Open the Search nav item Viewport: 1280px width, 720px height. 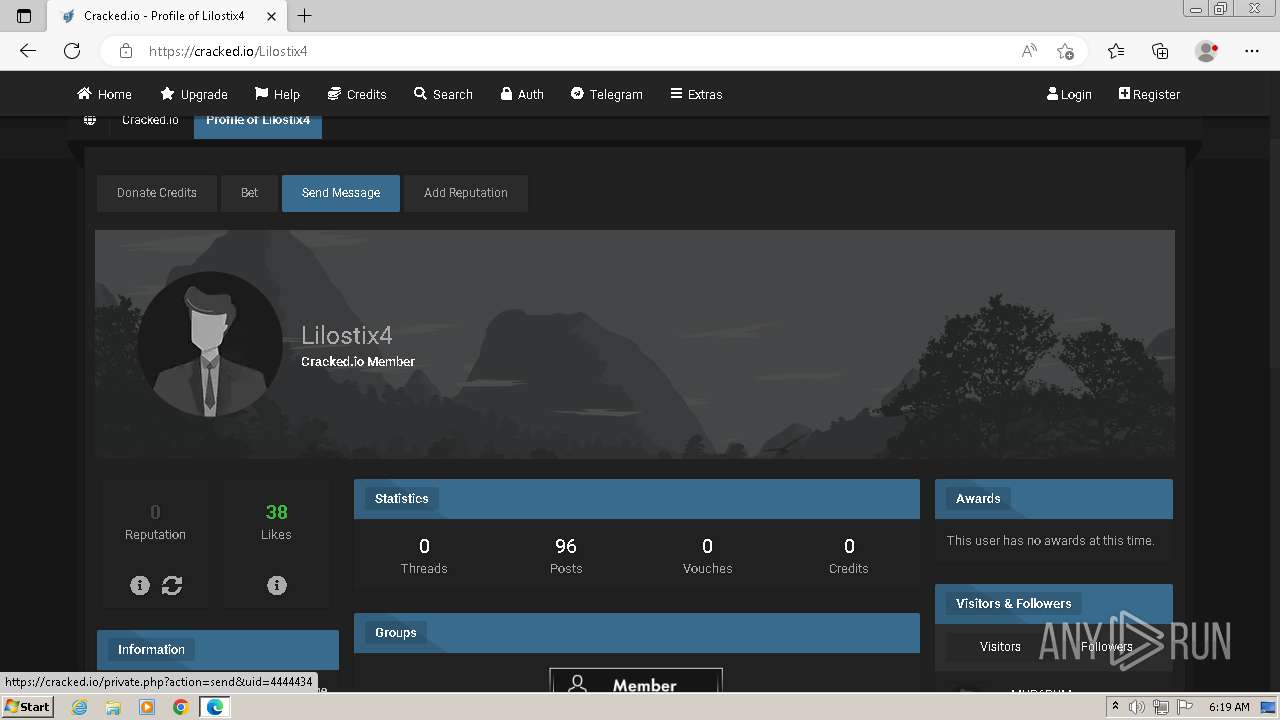point(443,94)
